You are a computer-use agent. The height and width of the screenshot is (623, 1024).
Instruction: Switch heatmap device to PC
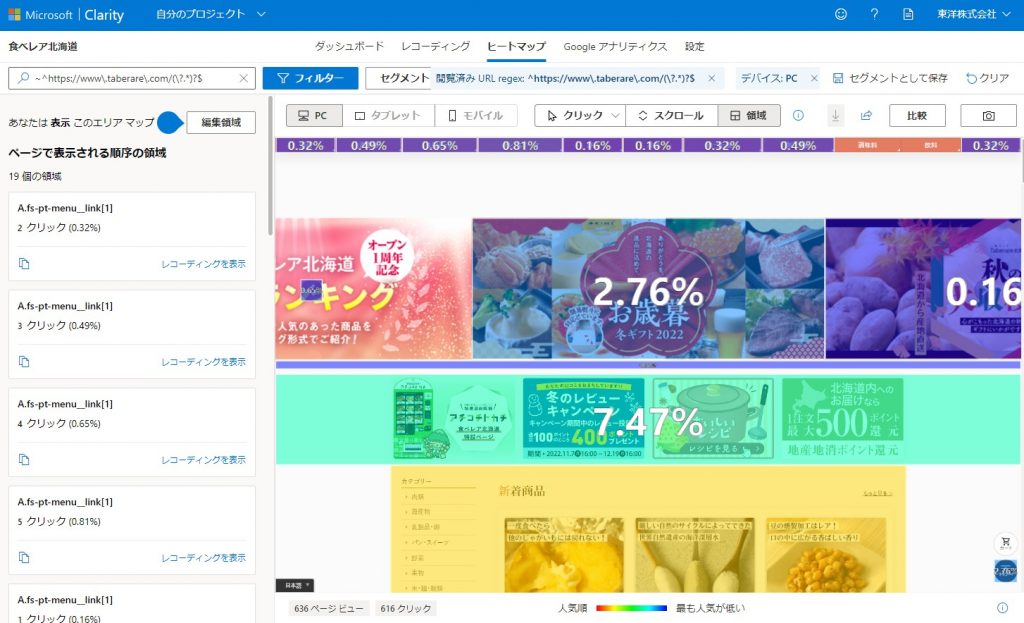[x=313, y=116]
